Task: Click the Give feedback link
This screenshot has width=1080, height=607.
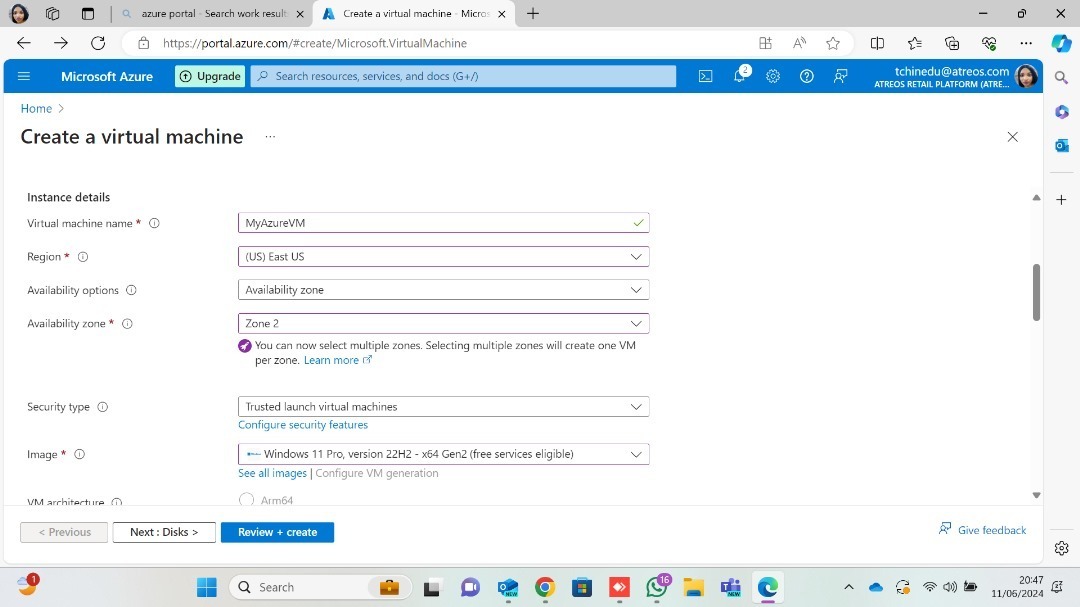Action: [983, 530]
